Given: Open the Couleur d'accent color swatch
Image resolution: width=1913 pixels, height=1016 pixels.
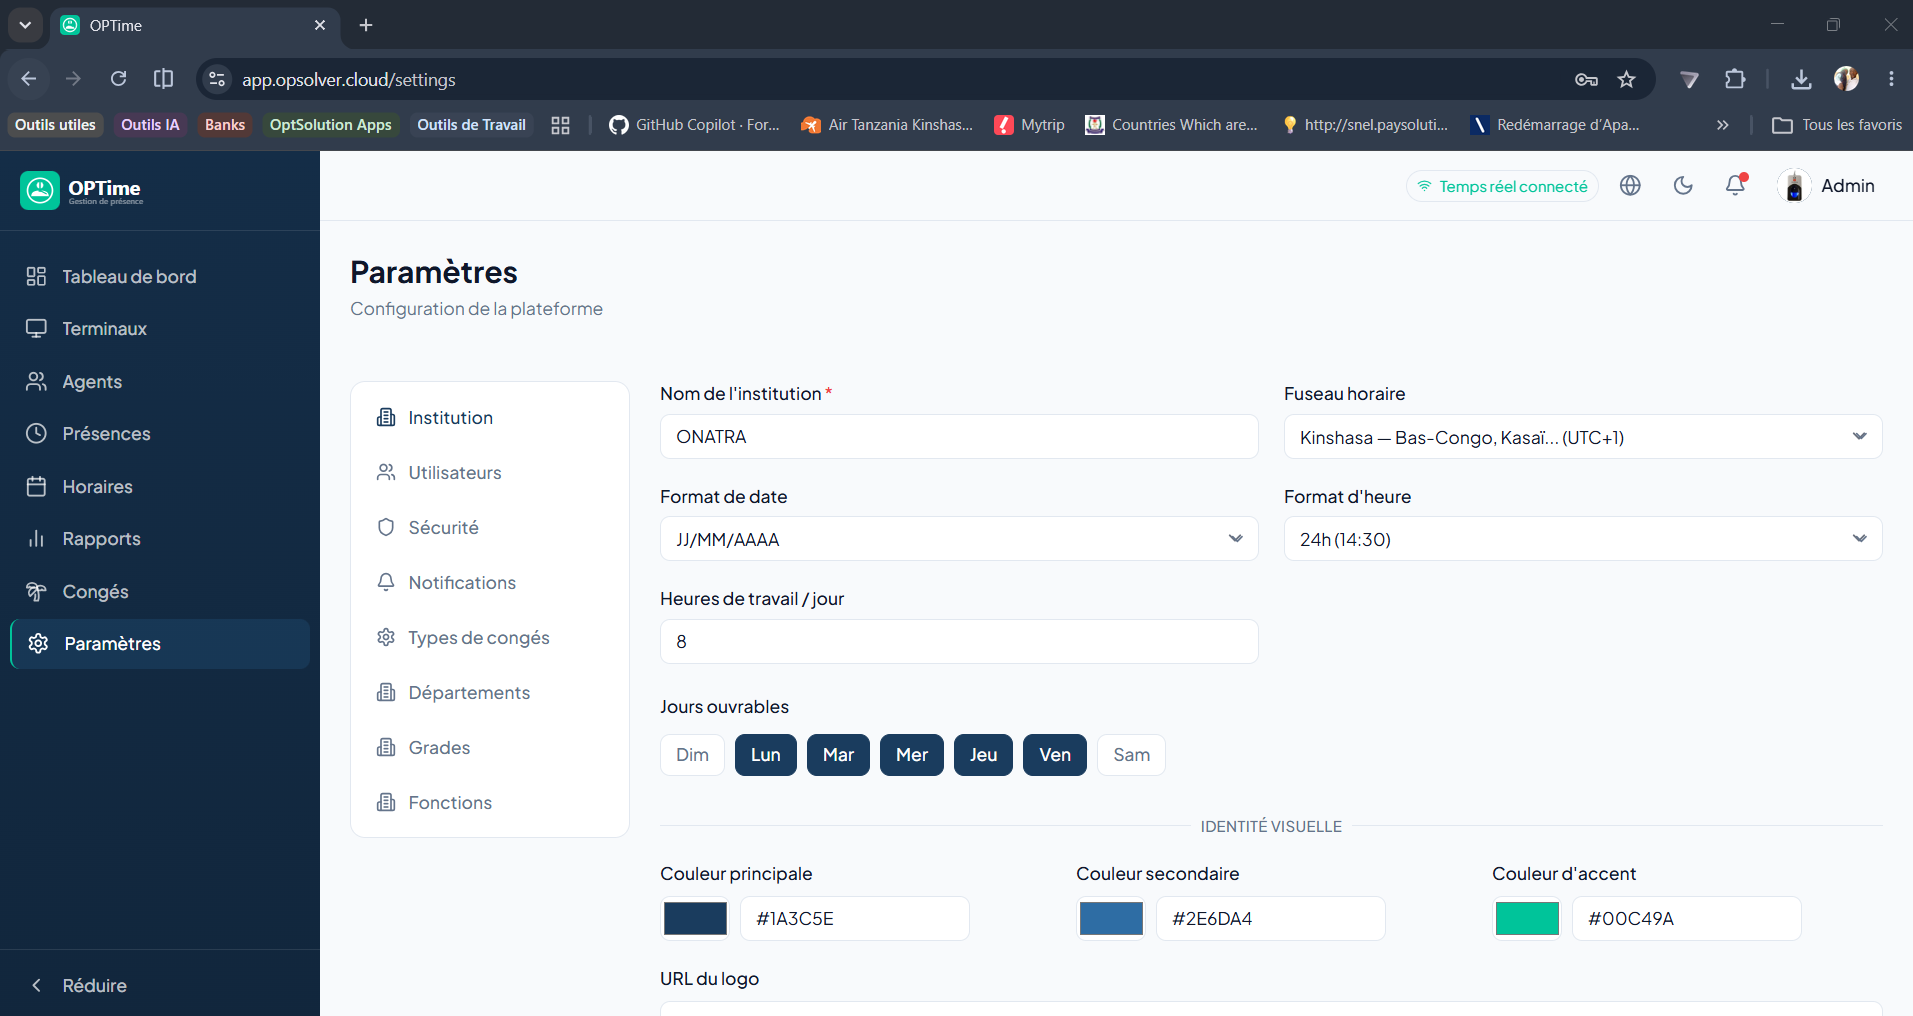Looking at the screenshot, I should [x=1527, y=918].
